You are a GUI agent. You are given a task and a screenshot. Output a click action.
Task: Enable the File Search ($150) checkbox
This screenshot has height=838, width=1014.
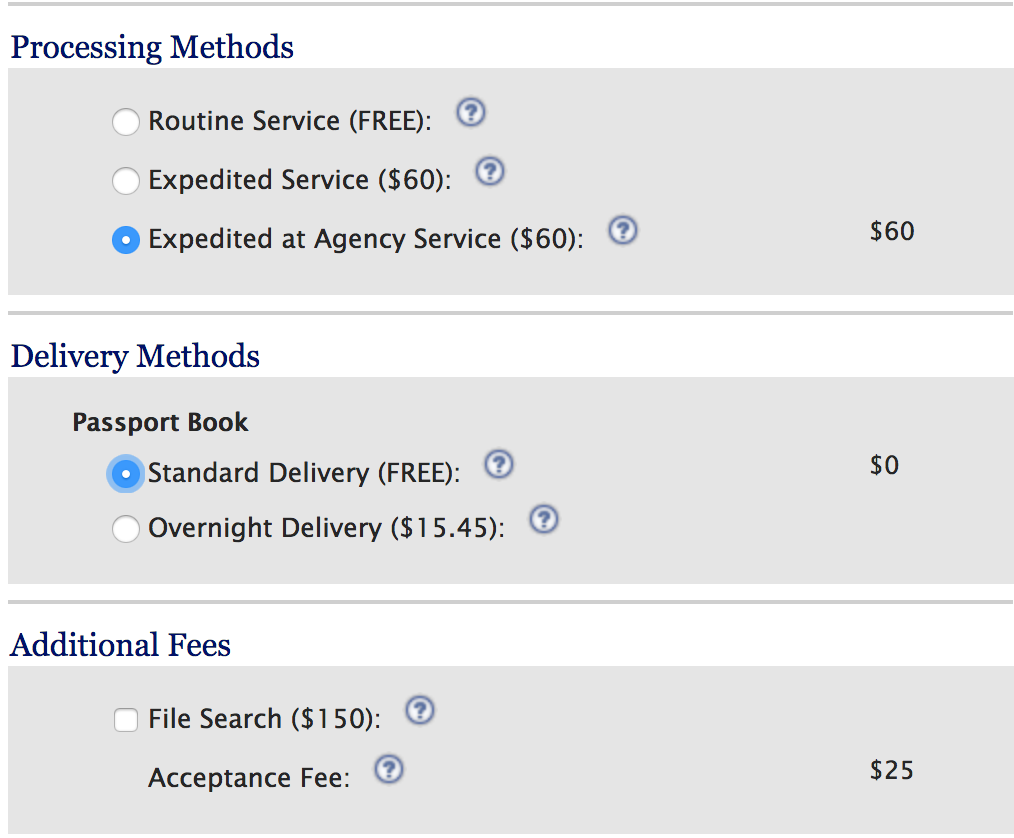(x=125, y=720)
